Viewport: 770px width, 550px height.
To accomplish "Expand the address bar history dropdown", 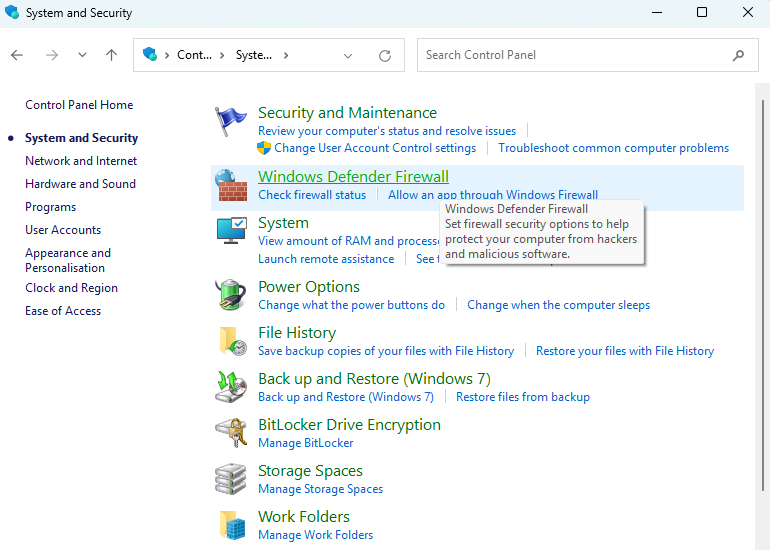I will 348,56.
